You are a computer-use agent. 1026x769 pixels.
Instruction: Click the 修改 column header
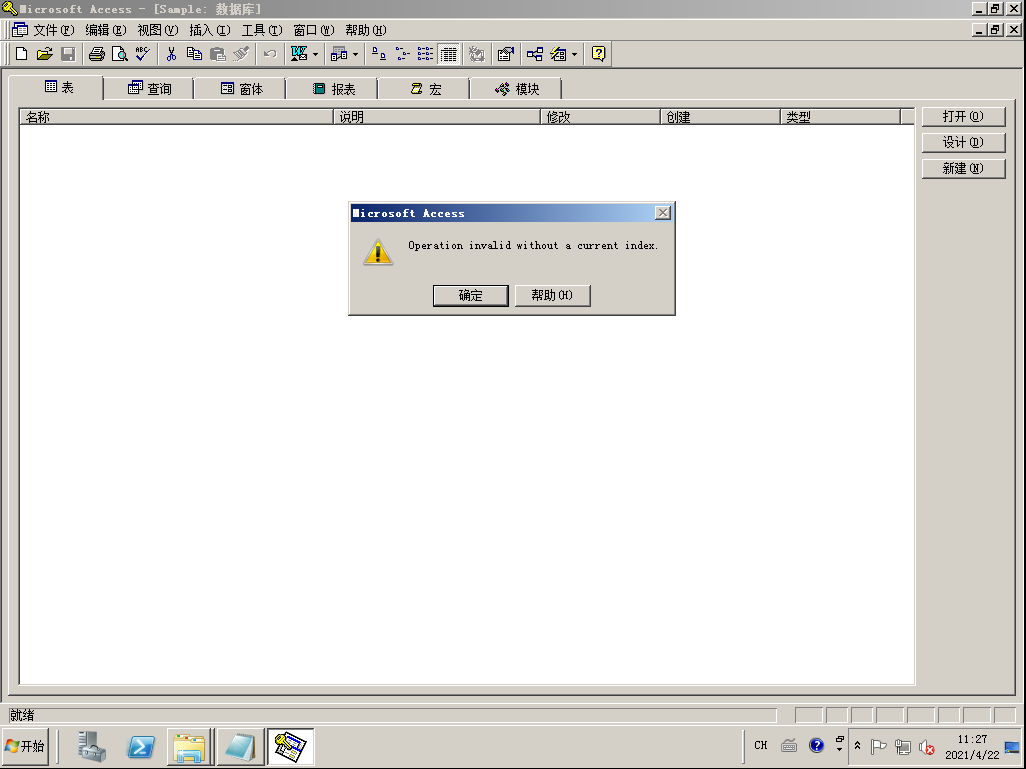point(601,116)
